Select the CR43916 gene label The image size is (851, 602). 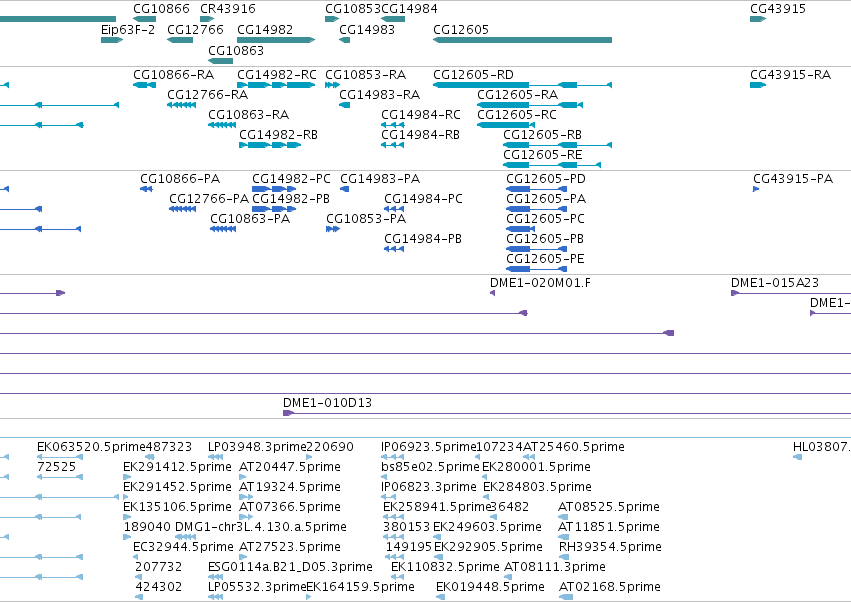pyautogui.click(x=228, y=9)
